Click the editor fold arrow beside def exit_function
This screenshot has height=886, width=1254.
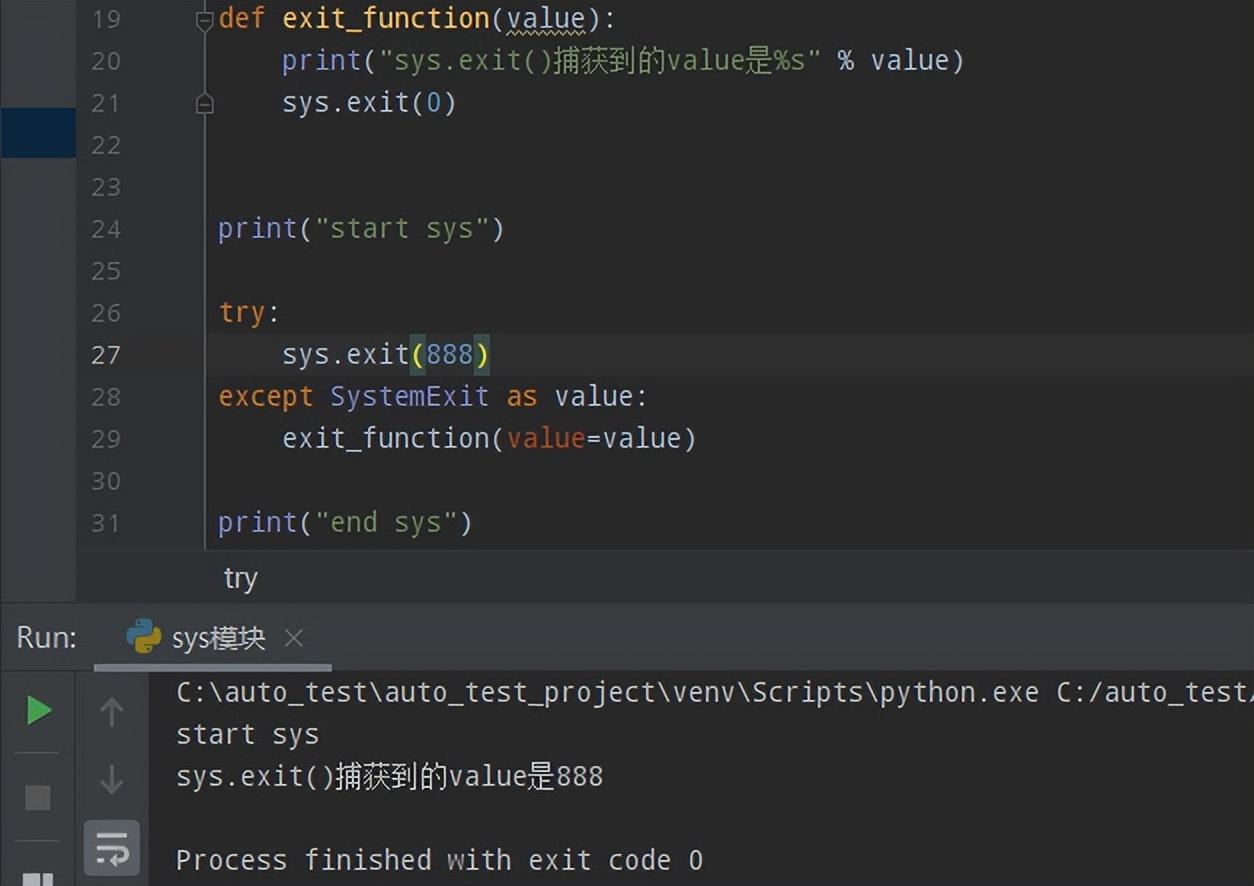point(205,17)
